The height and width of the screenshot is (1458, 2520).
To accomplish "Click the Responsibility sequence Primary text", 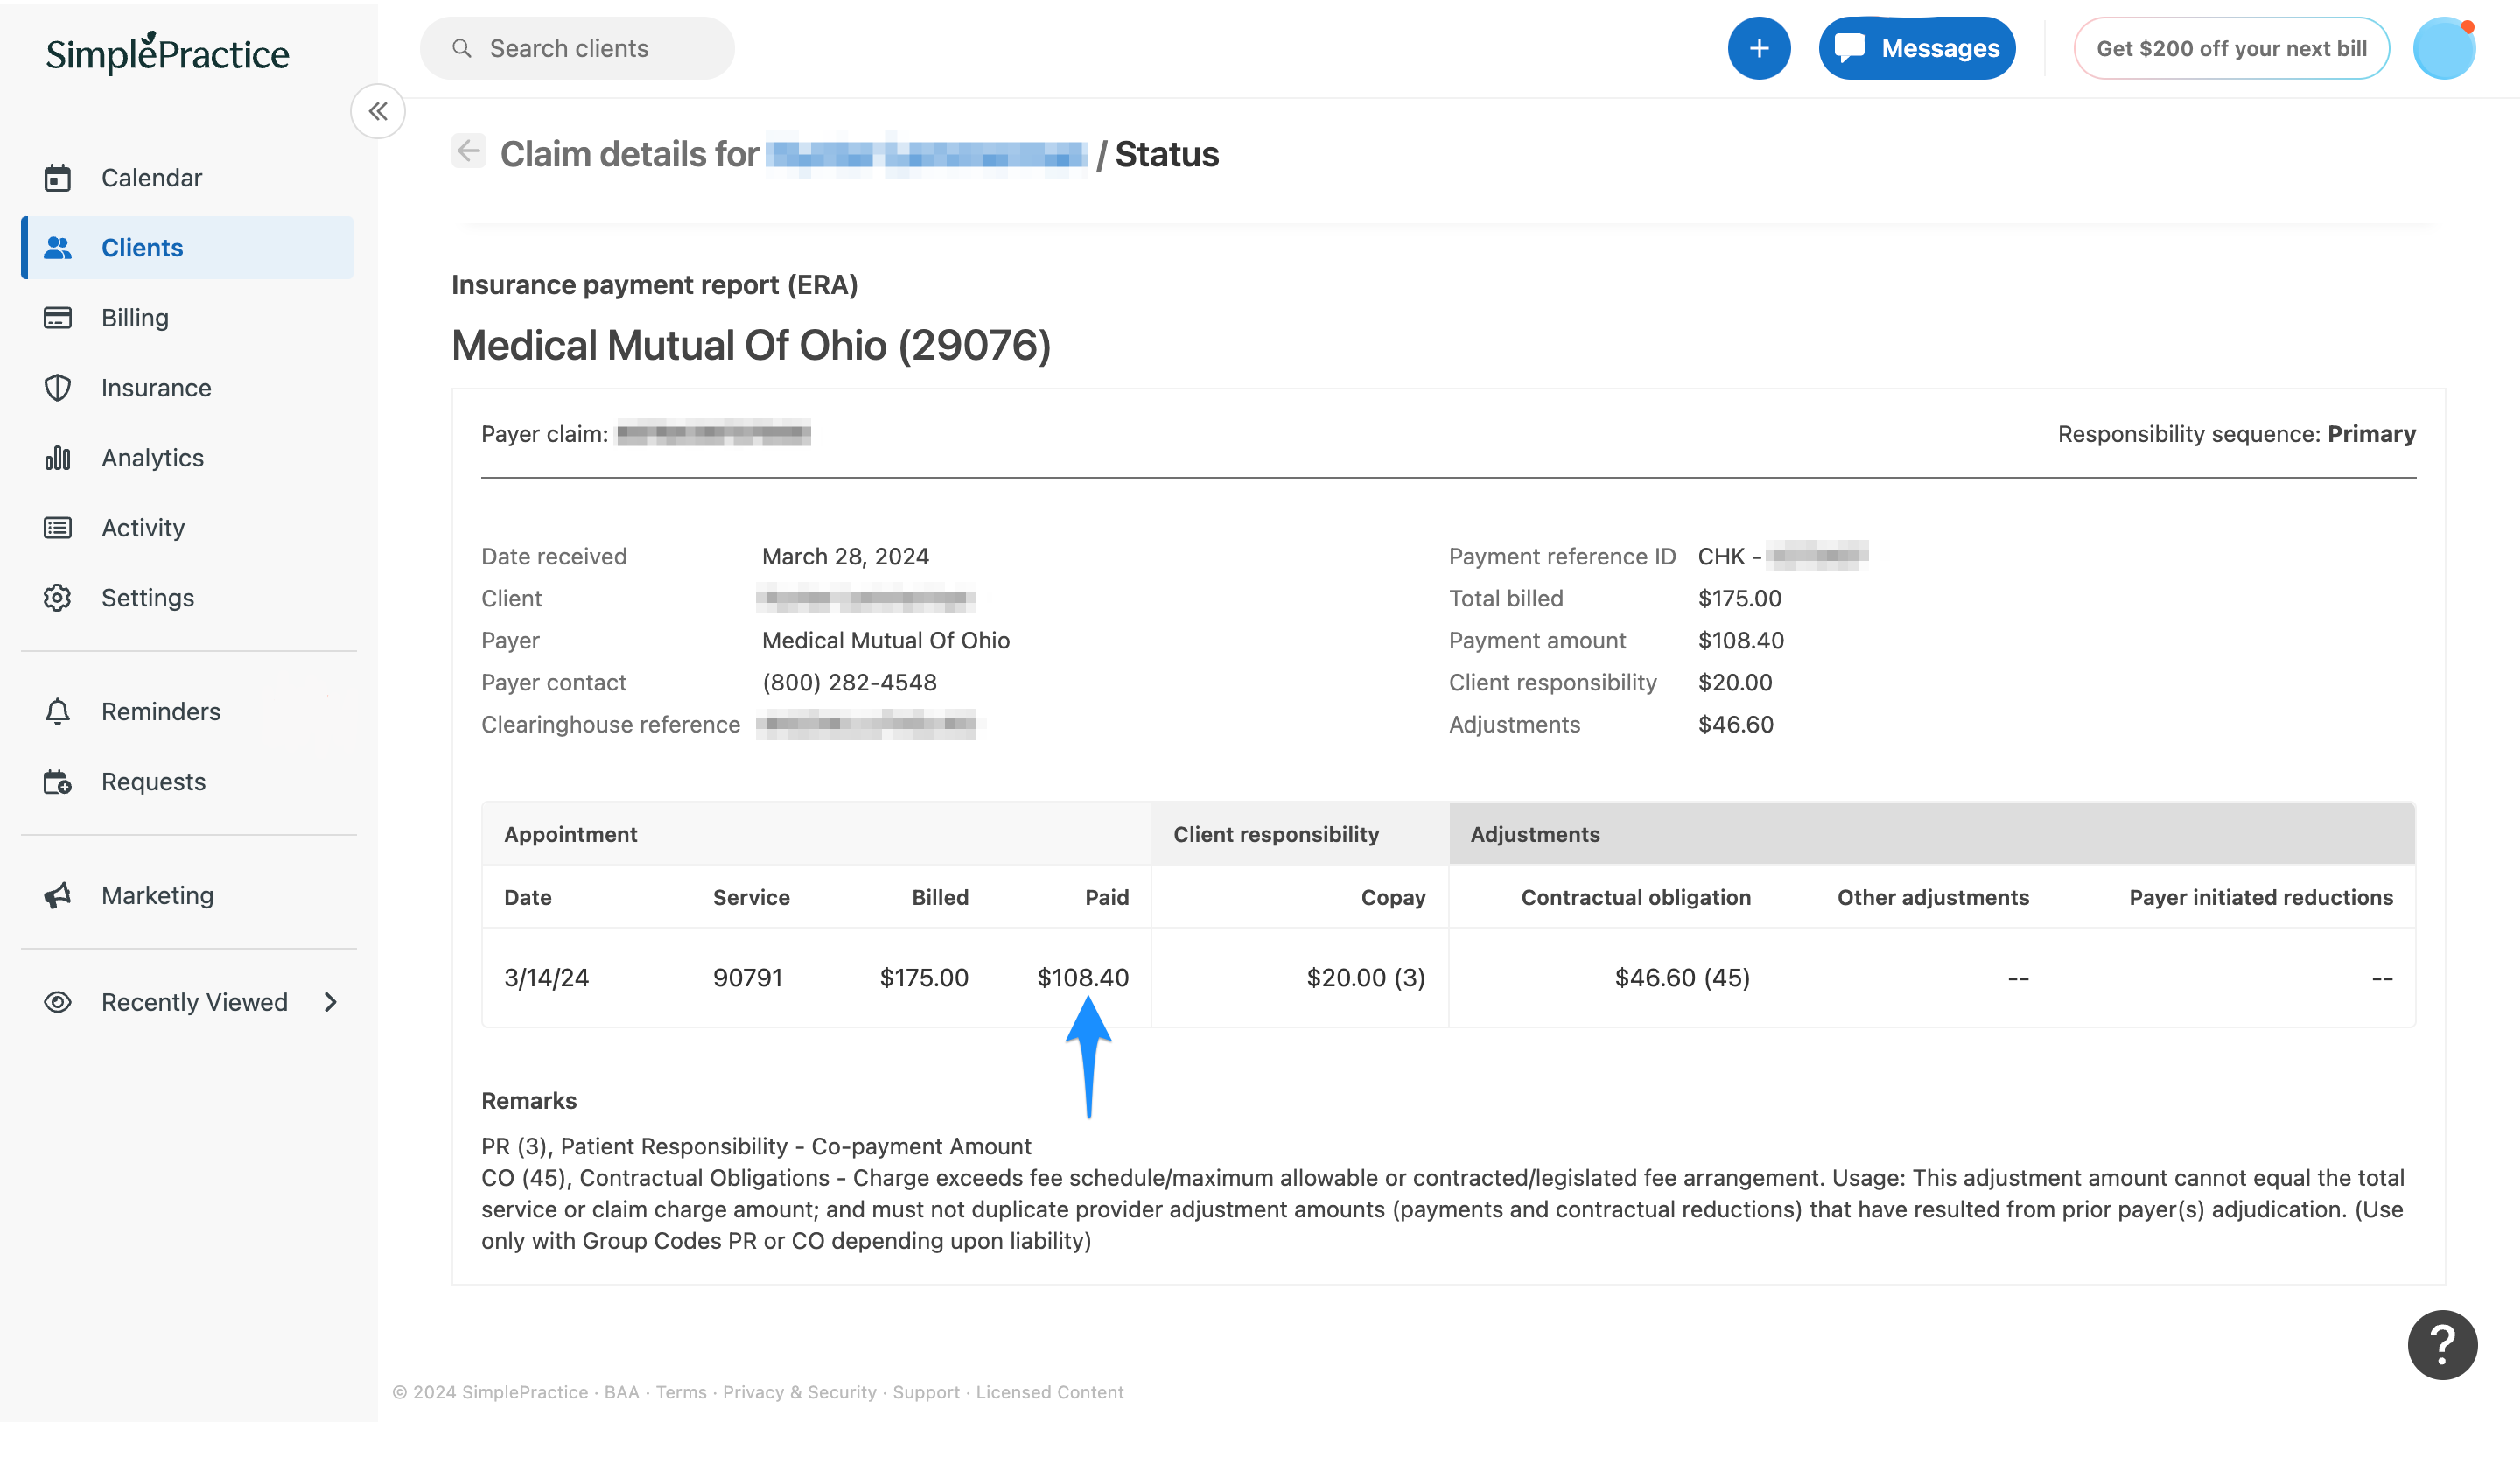I will pyautogui.click(x=2236, y=434).
